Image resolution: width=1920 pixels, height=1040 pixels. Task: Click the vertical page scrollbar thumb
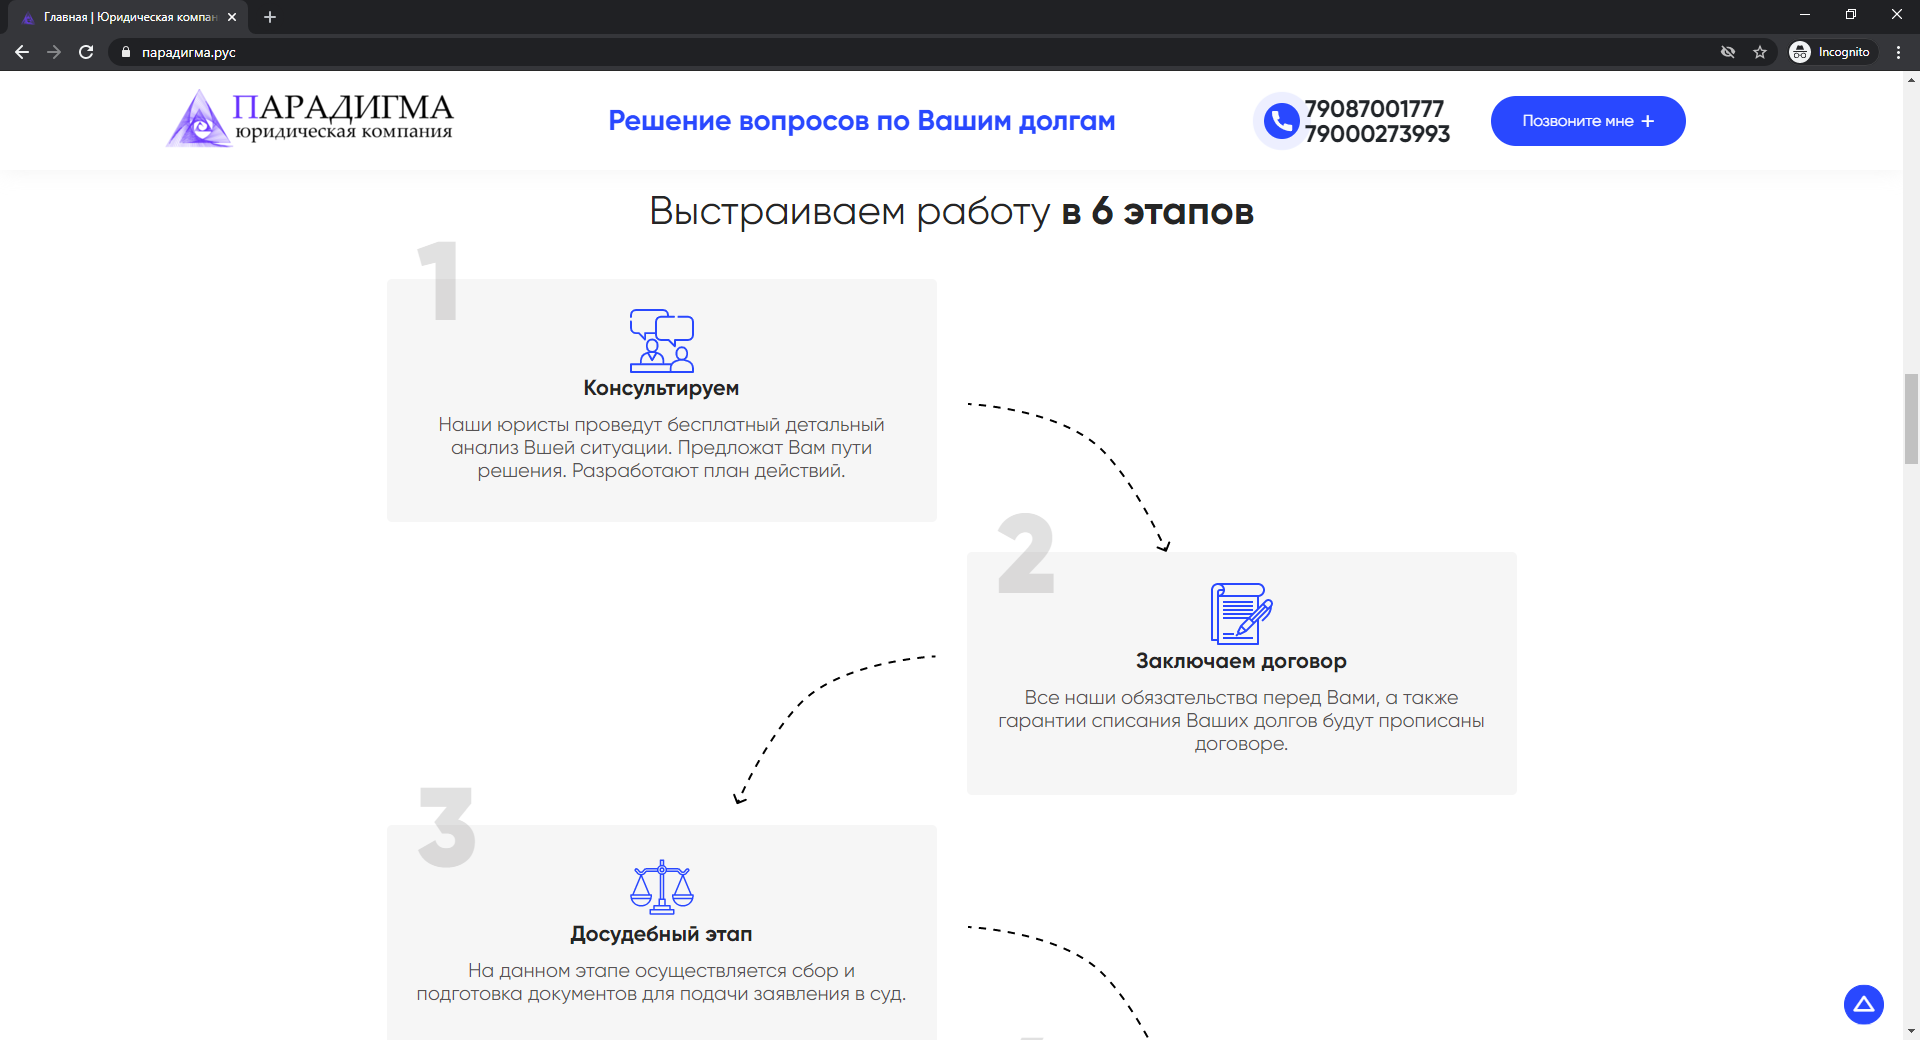point(1911,418)
